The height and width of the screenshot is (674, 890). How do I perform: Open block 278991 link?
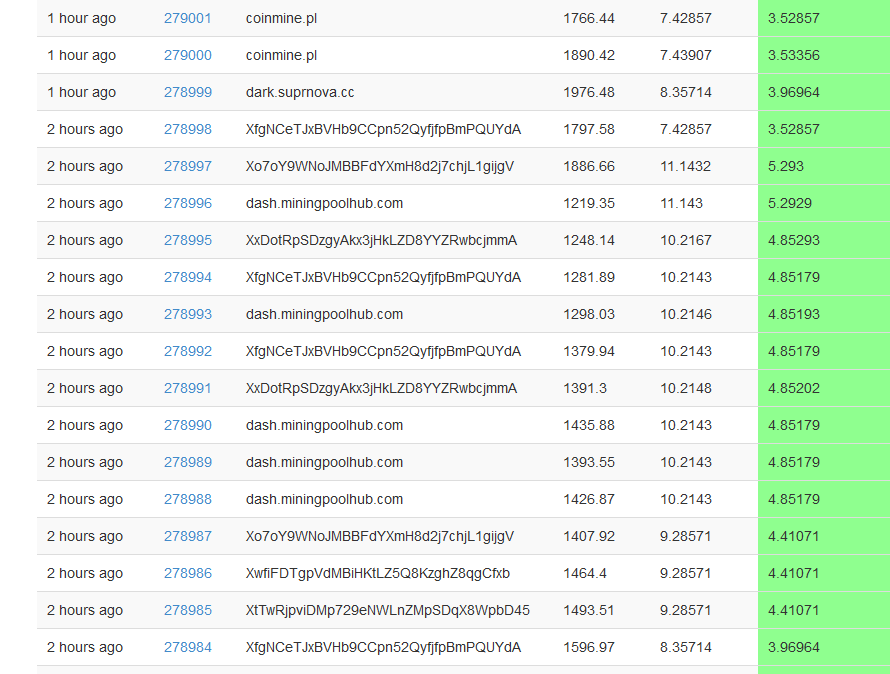point(187,388)
